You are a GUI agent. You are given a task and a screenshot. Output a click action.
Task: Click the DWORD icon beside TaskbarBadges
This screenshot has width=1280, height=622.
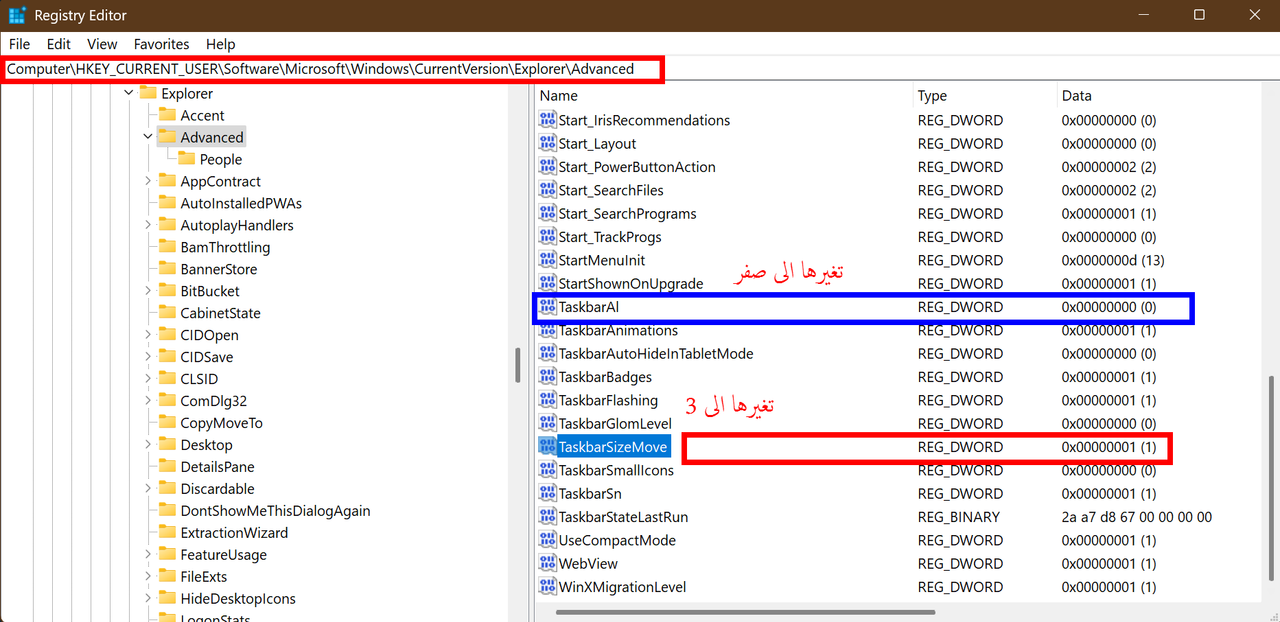(x=547, y=377)
